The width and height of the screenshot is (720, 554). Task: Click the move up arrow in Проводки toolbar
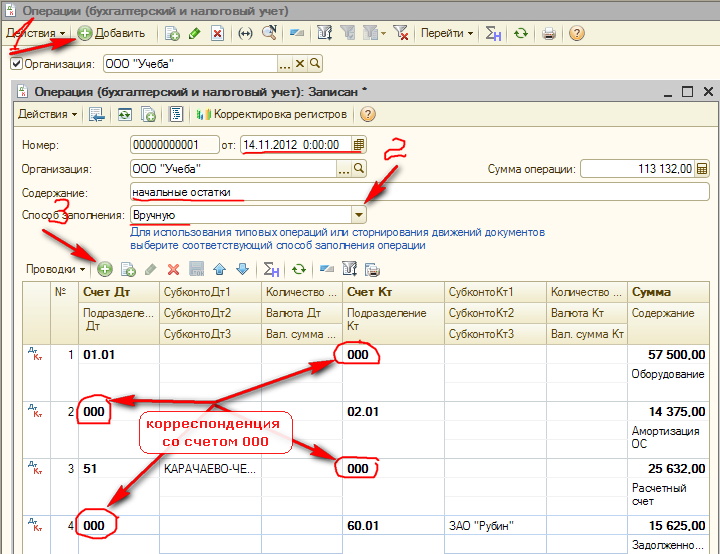(219, 269)
